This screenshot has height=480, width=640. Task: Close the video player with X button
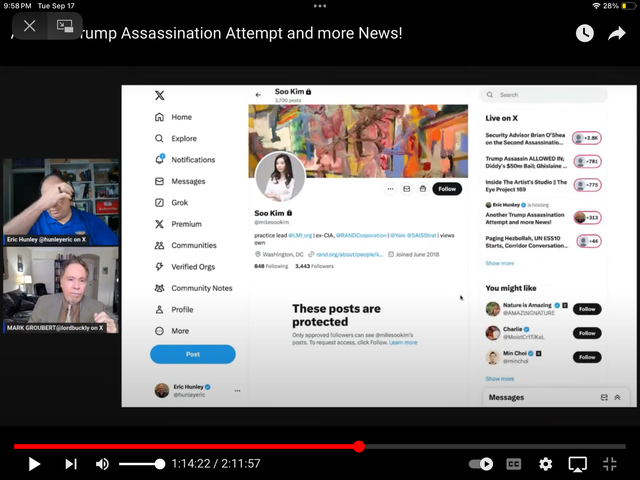click(x=29, y=26)
